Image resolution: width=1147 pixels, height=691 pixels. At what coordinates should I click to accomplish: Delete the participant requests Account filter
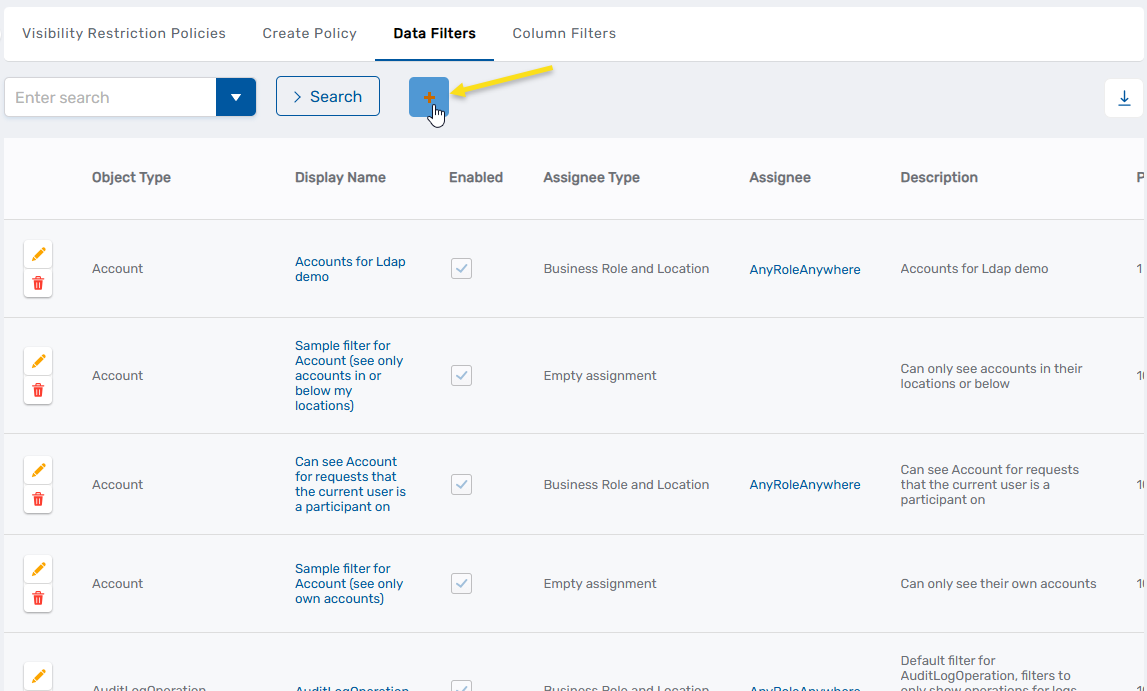tap(37, 498)
